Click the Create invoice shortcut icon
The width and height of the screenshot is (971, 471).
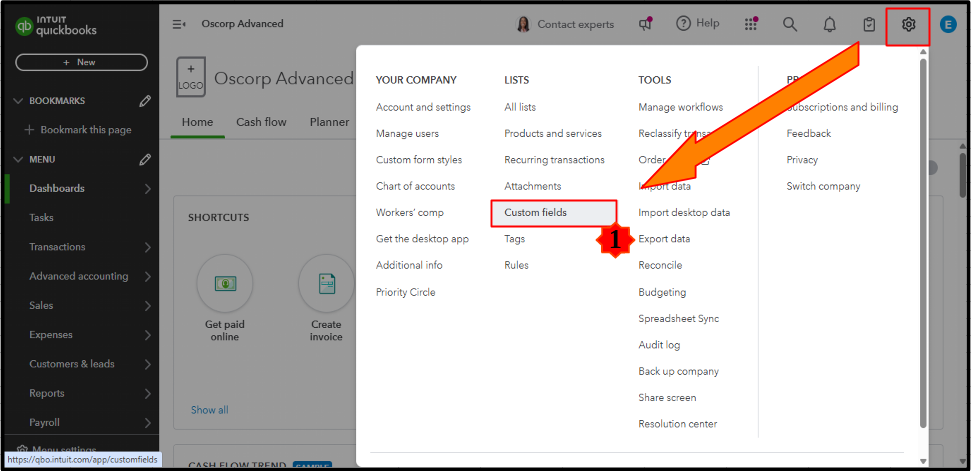tap(326, 283)
